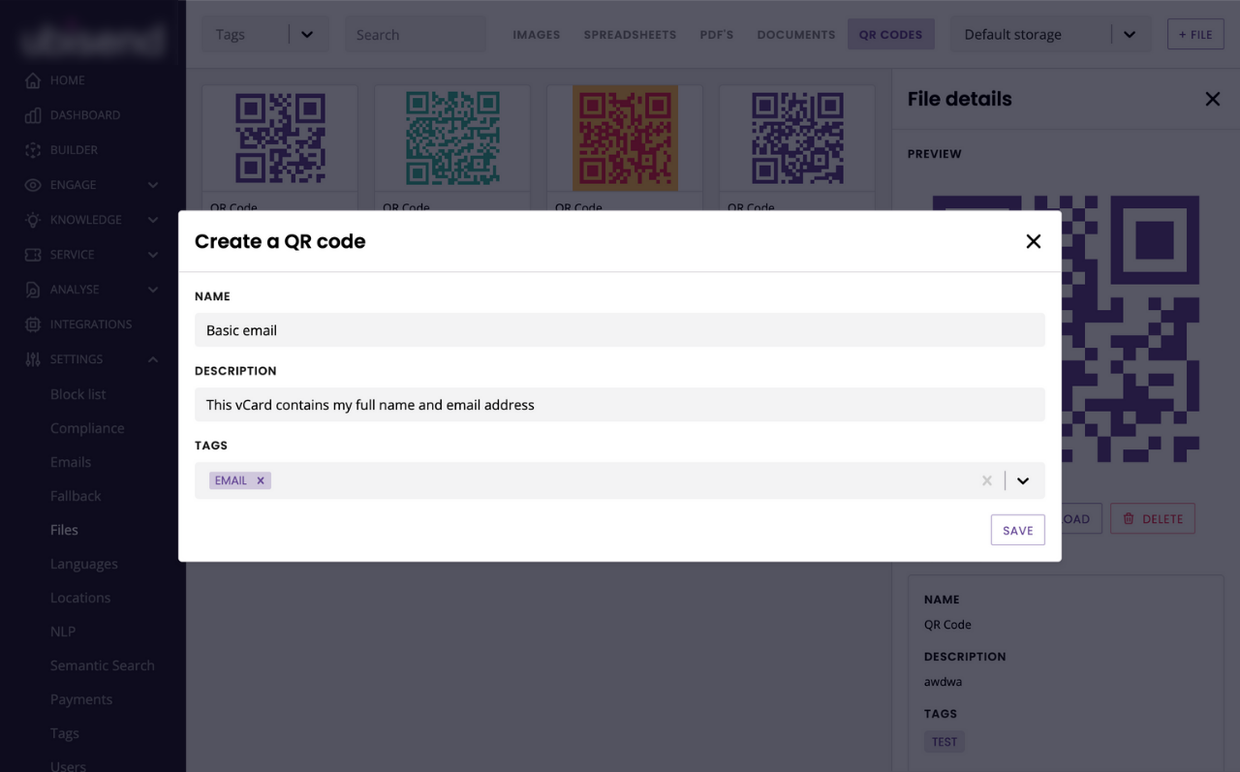Open the Integrations icon in sidebar
This screenshot has width=1240, height=772.
click(x=33, y=325)
